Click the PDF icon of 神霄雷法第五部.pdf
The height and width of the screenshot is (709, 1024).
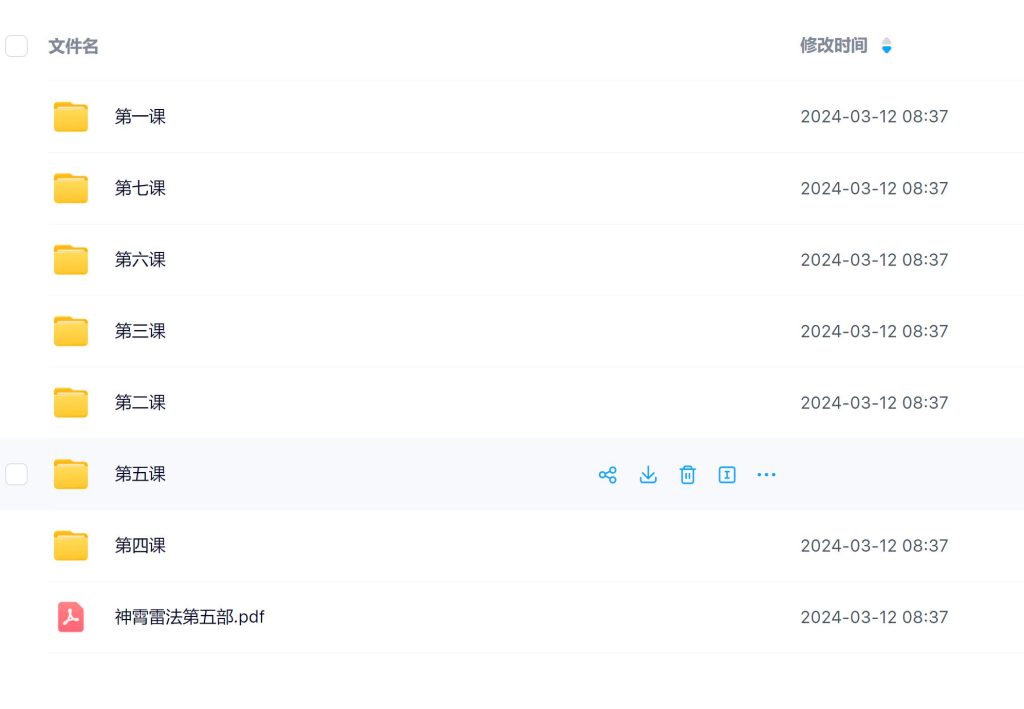(70, 617)
